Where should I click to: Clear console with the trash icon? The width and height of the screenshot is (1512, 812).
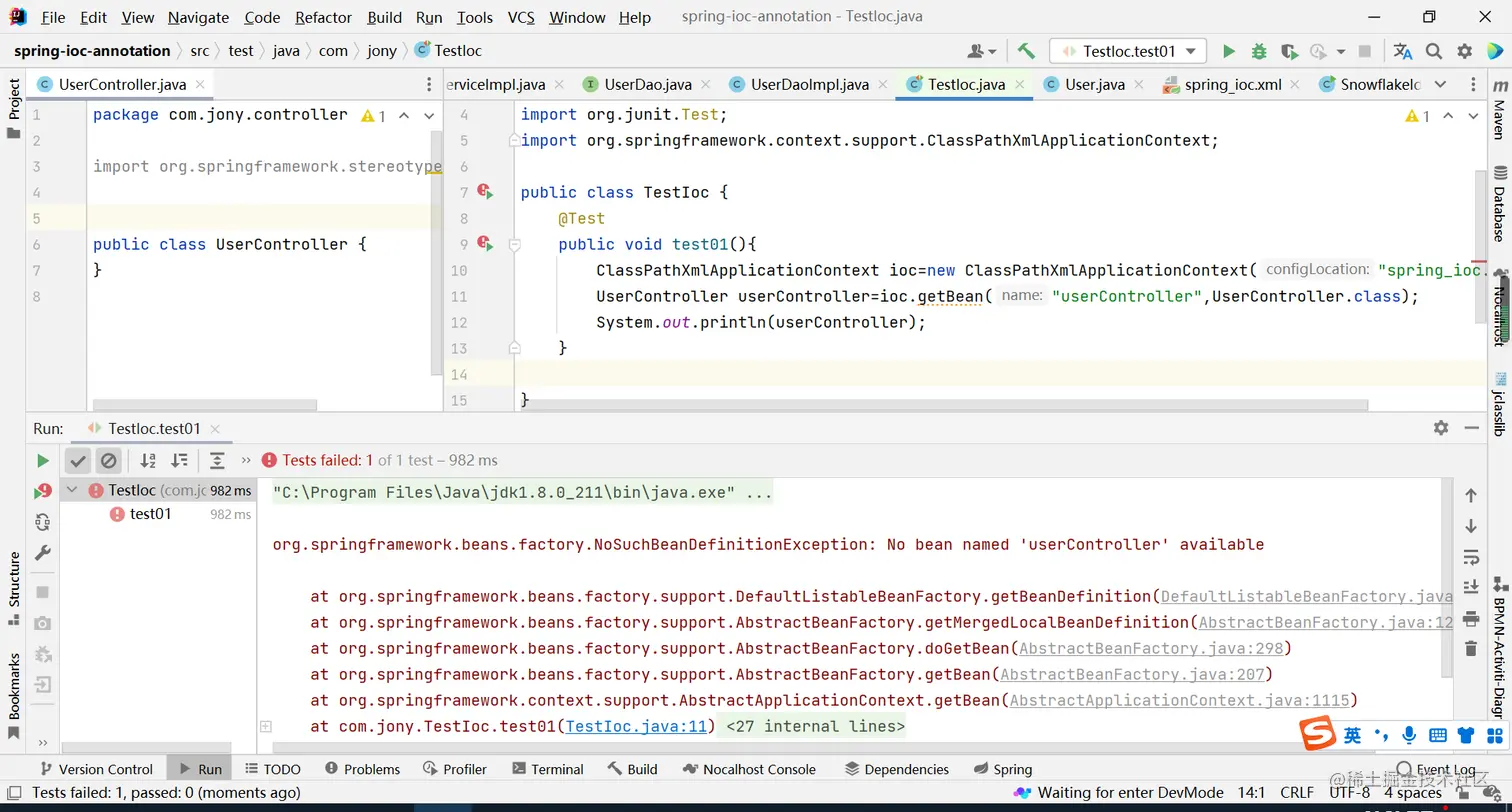tap(1471, 649)
